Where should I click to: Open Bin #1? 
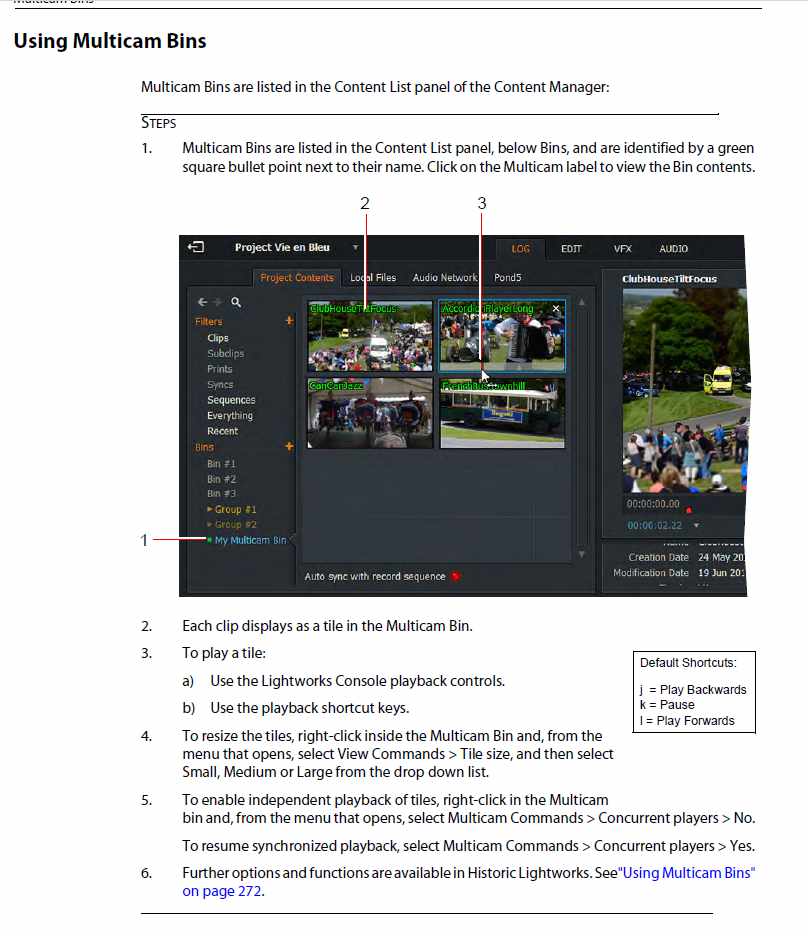click(x=221, y=464)
